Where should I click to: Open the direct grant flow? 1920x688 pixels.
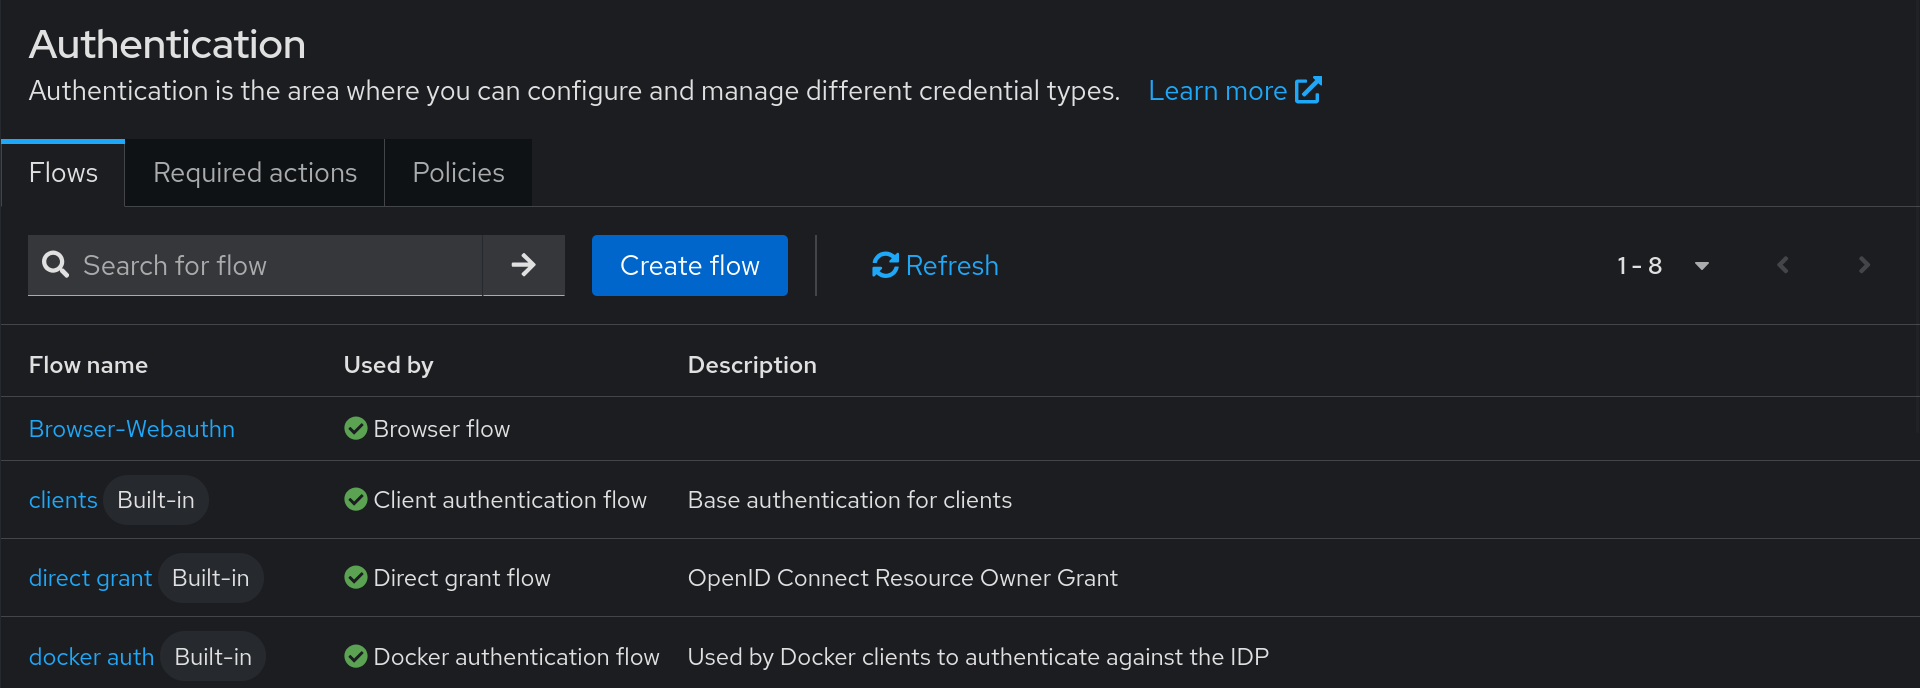[90, 577]
